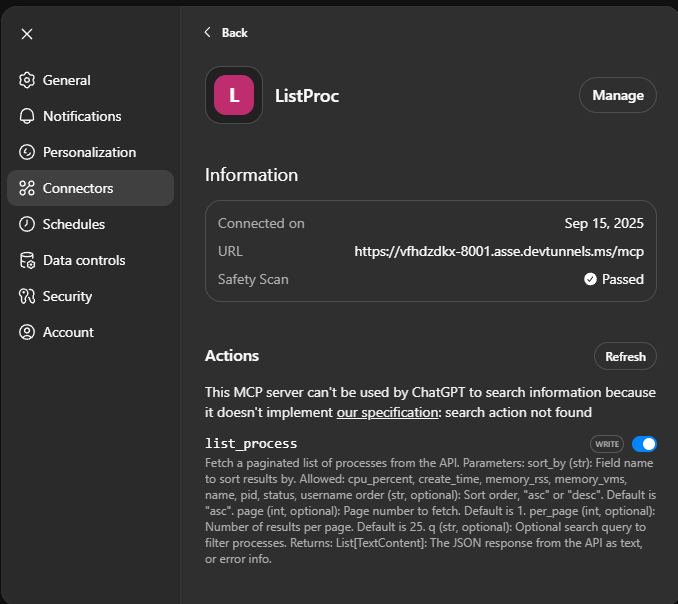Open the Manage button for ListProc
The width and height of the screenshot is (678, 604).
(617, 95)
